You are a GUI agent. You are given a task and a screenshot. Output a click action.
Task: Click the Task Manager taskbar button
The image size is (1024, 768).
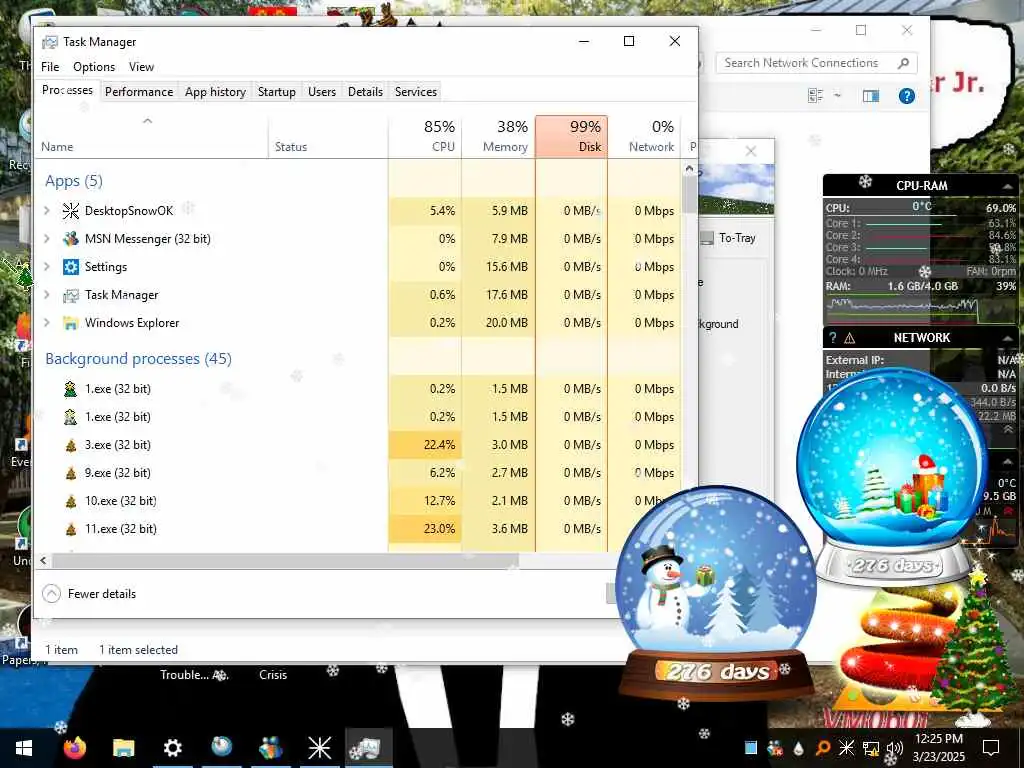369,748
